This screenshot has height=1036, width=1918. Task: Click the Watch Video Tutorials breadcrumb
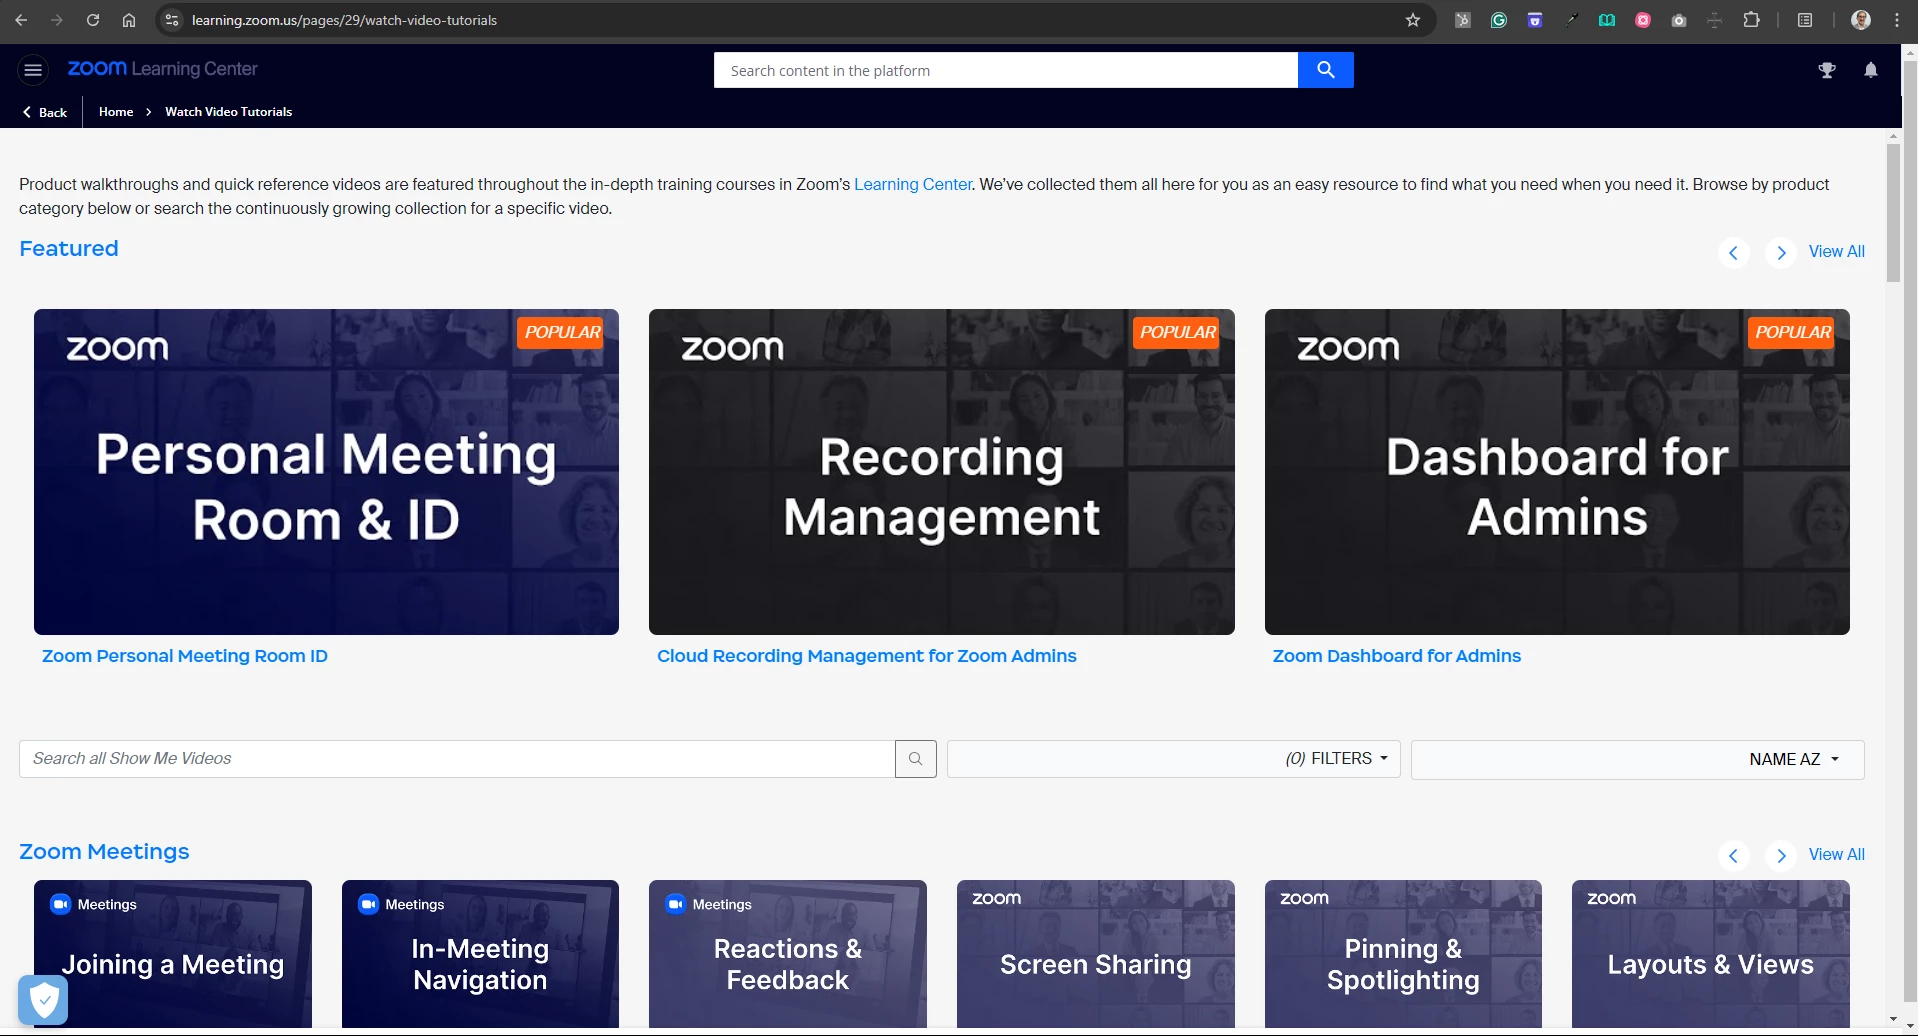pyautogui.click(x=228, y=112)
